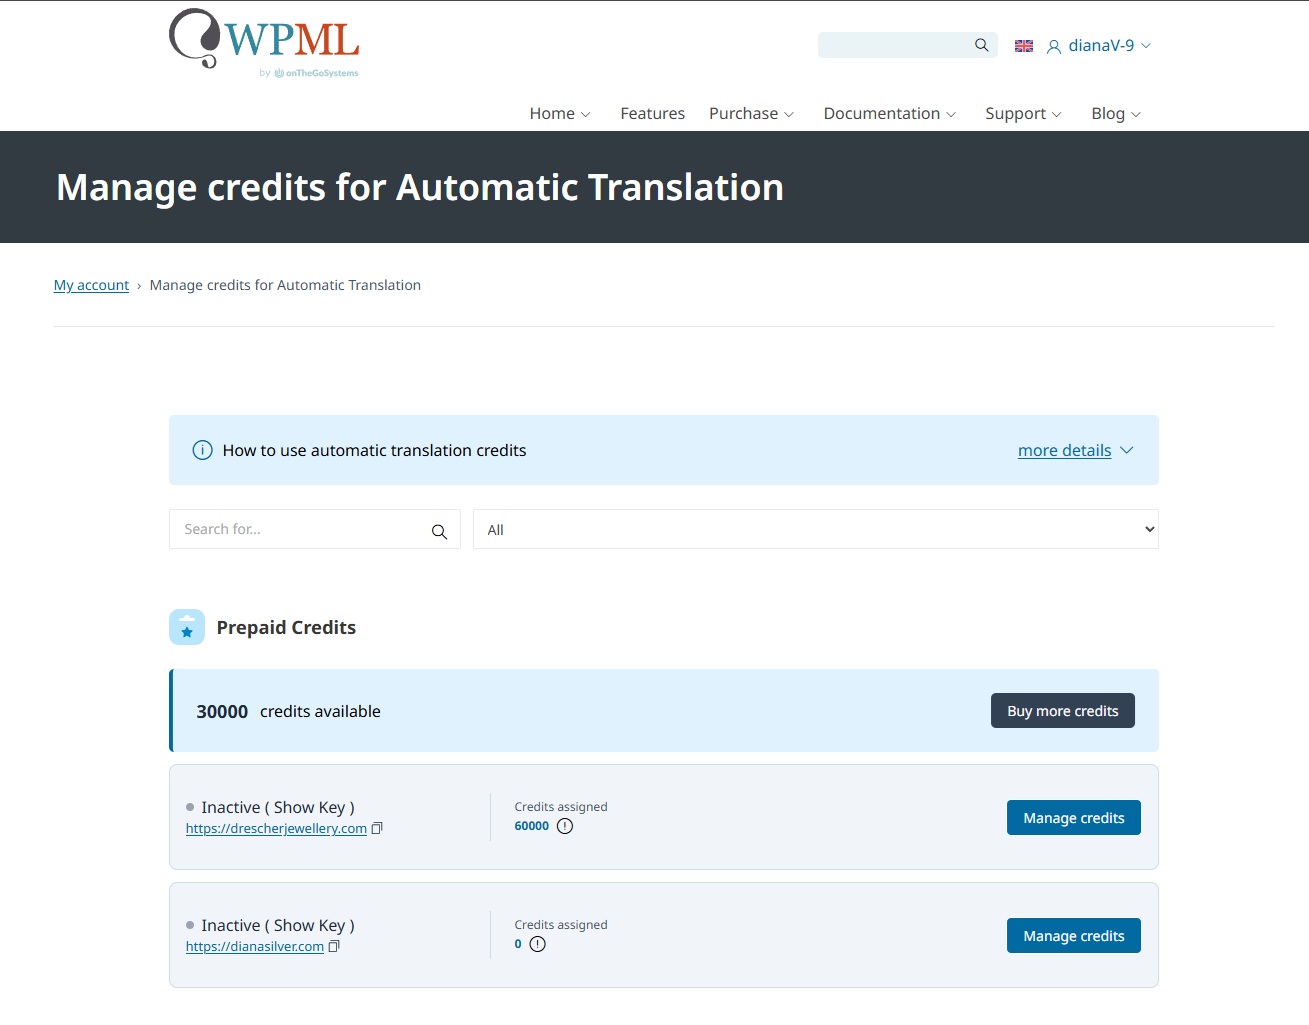This screenshot has height=1025, width=1309.
Task: Click the magnifier icon in the site search box
Action: point(439,531)
